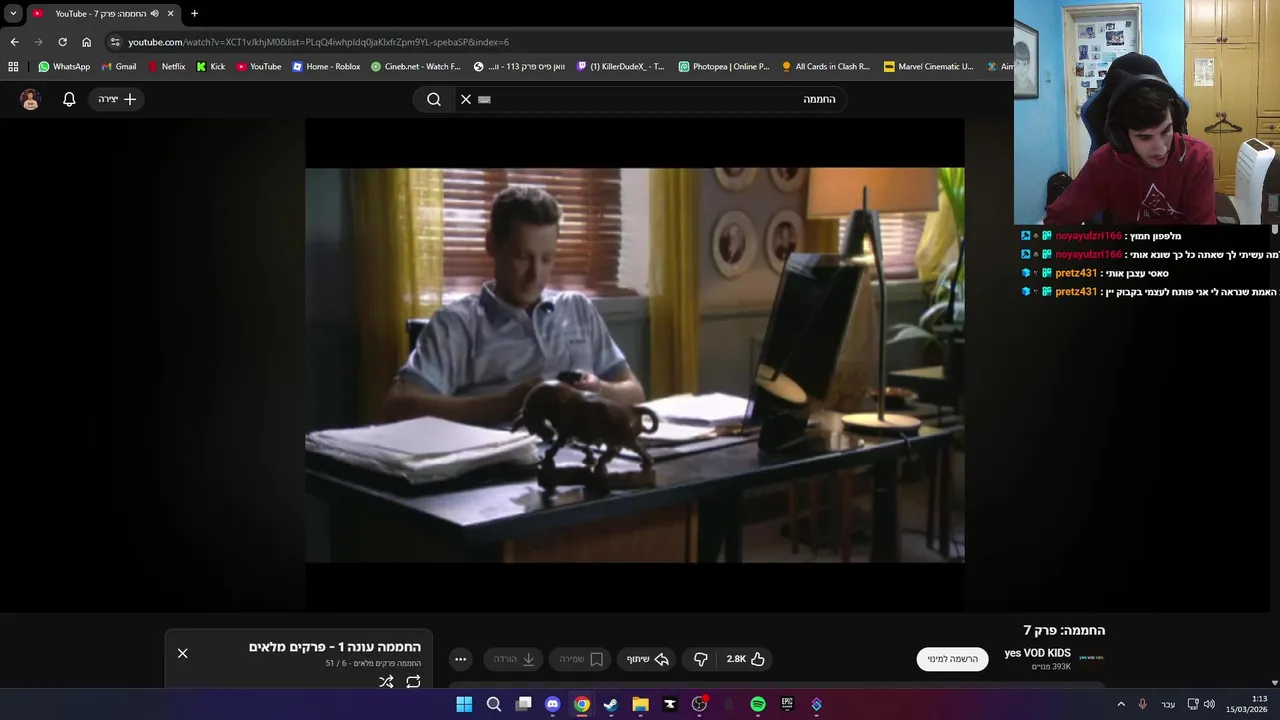Open Spotify from the taskbar
Screen dimensions: 1280x720
coord(758,704)
